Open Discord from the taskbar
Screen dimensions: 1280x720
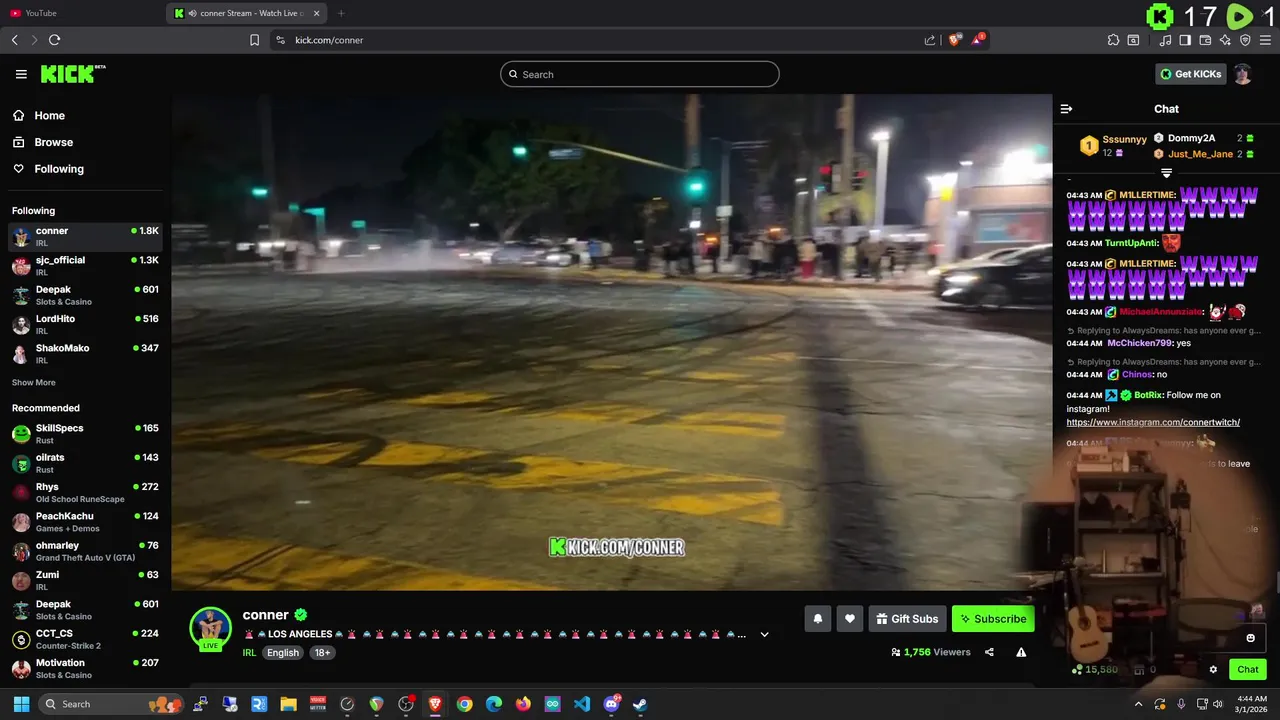click(x=611, y=704)
